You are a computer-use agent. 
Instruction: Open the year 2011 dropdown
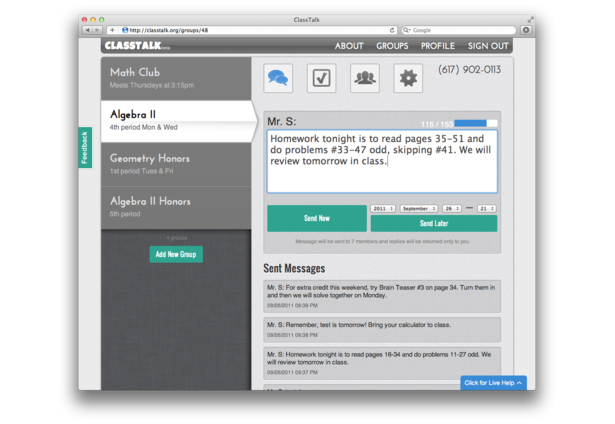383,209
